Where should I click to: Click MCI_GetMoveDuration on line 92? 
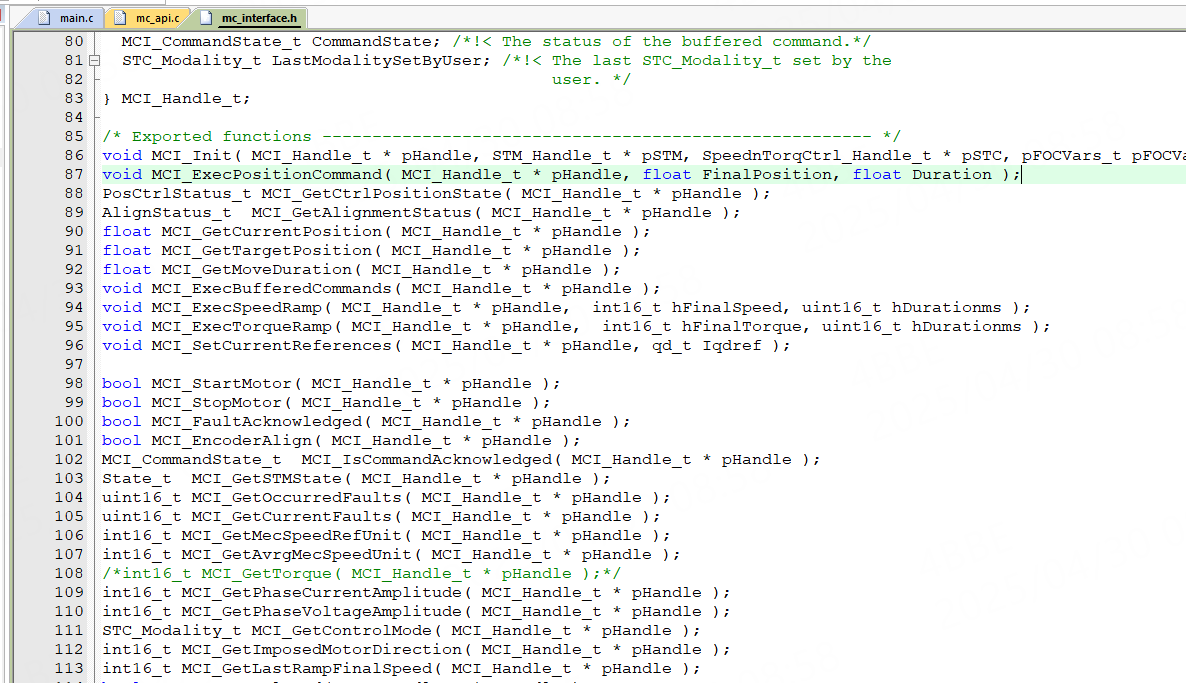[256, 269]
